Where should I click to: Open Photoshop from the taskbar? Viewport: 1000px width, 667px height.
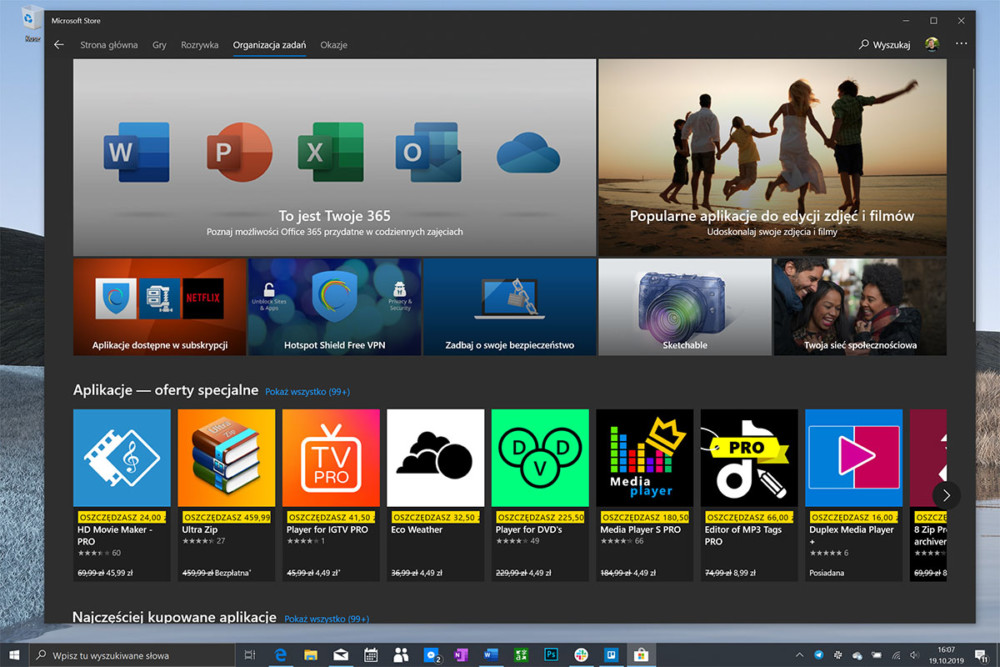click(x=551, y=655)
